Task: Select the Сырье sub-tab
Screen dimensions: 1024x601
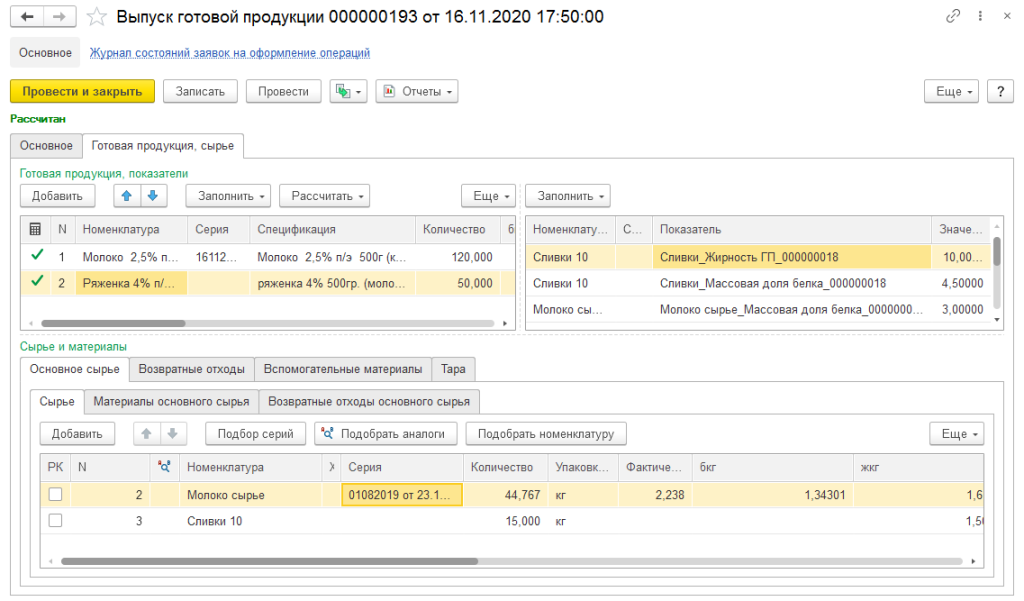Action: (x=57, y=401)
